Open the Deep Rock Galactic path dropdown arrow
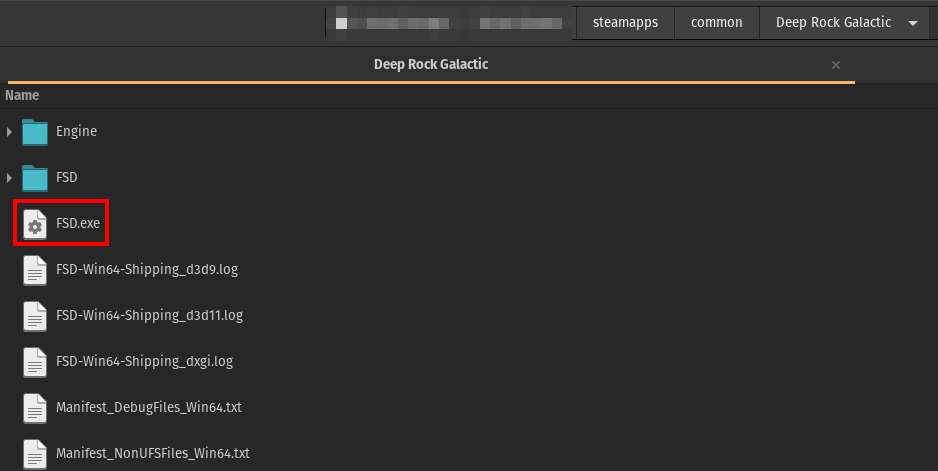The image size is (938, 471). point(912,23)
